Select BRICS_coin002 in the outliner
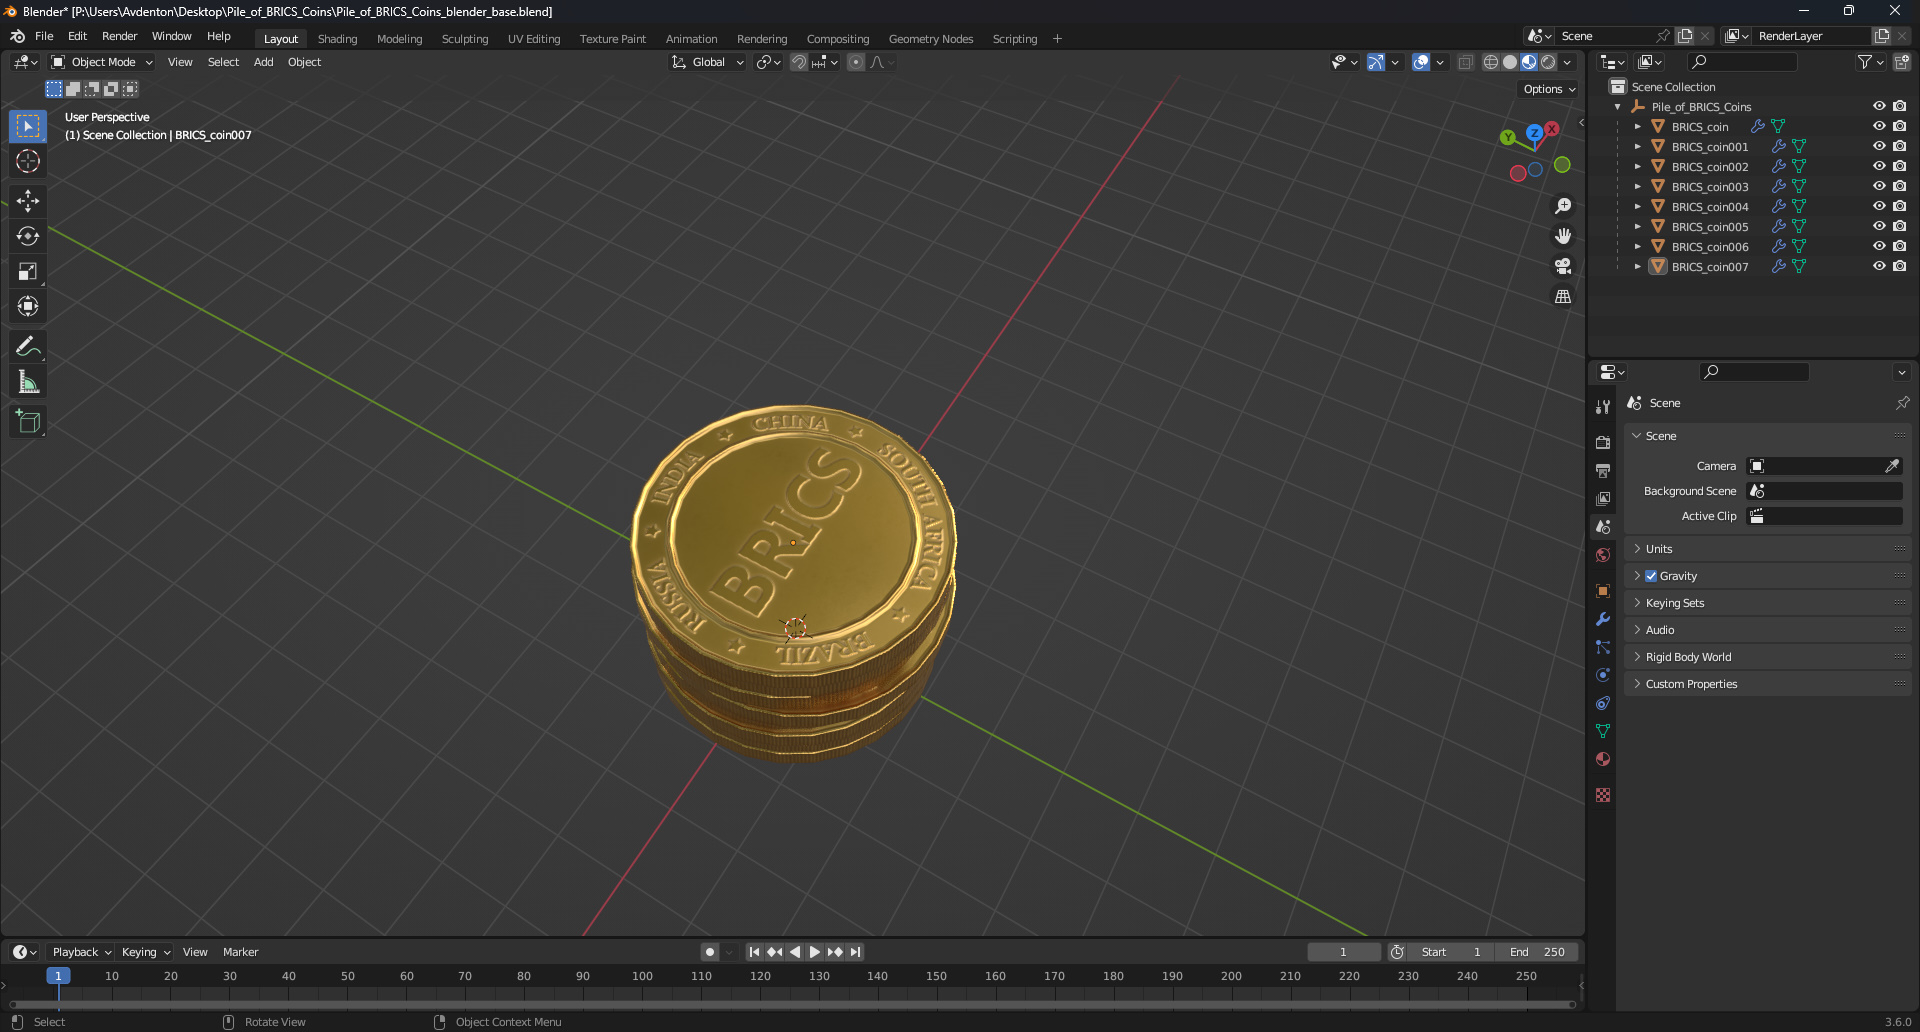The height and width of the screenshot is (1032, 1920). pyautogui.click(x=1709, y=167)
